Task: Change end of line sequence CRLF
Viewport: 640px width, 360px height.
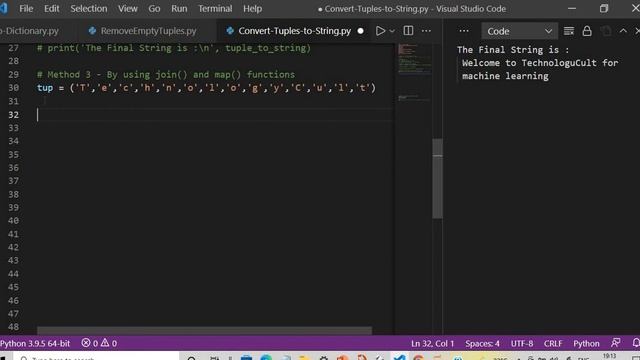Action: point(553,344)
